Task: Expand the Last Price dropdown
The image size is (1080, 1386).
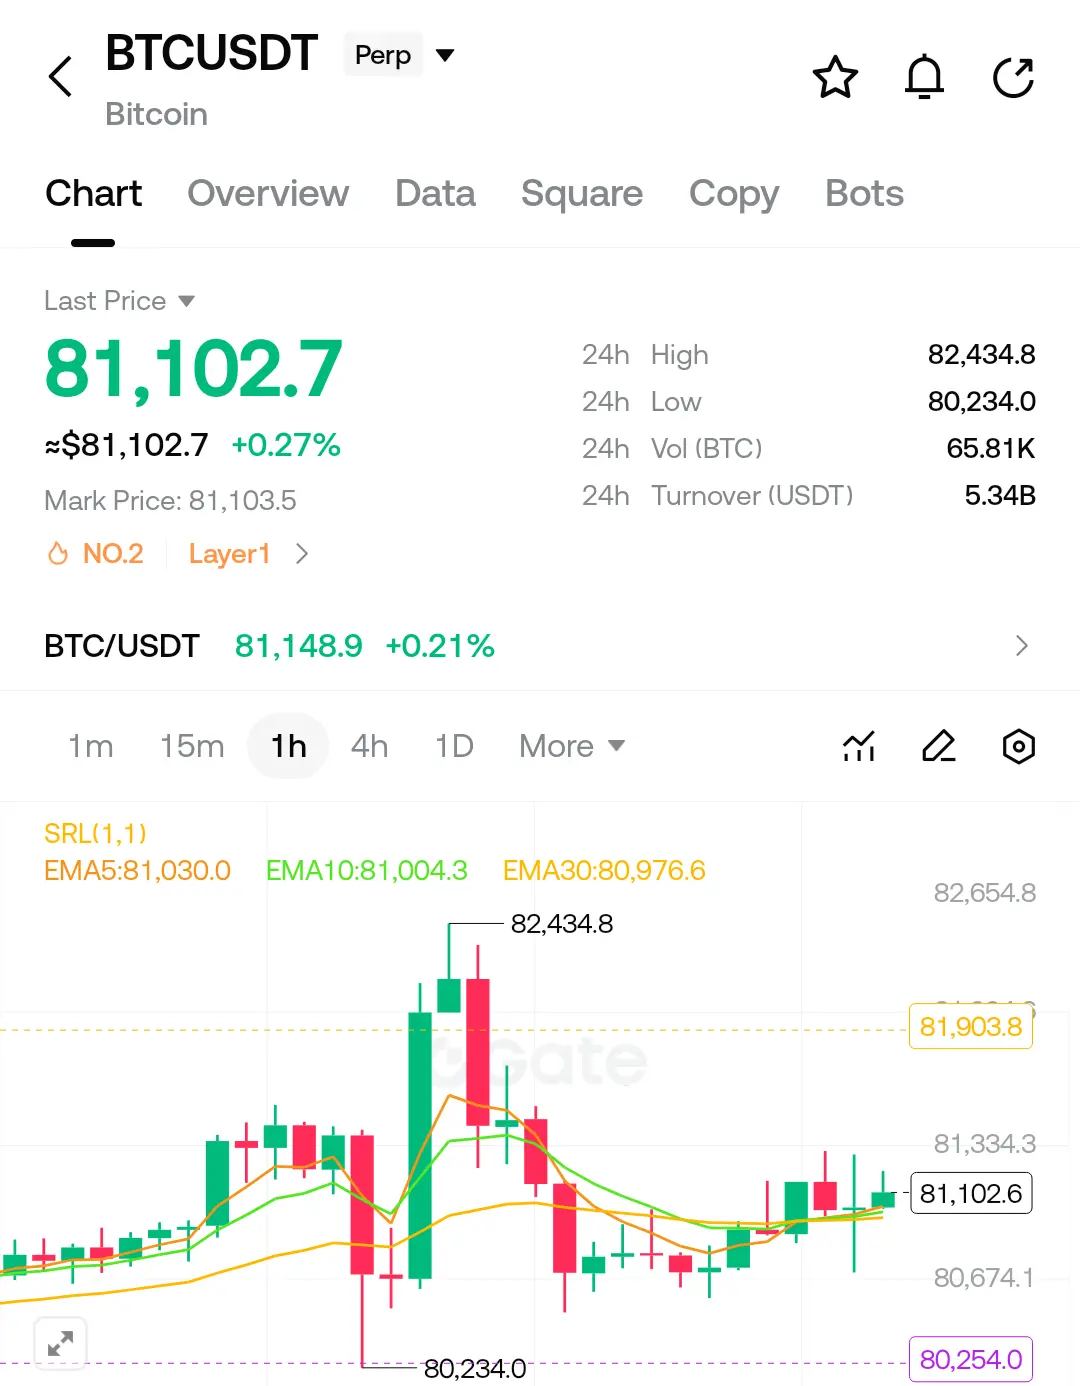Action: (x=186, y=301)
